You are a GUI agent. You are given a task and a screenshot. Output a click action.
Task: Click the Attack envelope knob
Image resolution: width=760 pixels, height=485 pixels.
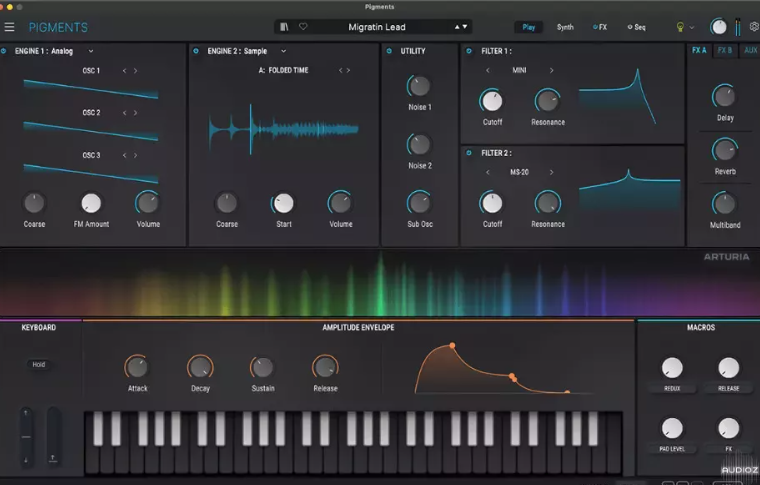[x=137, y=367]
